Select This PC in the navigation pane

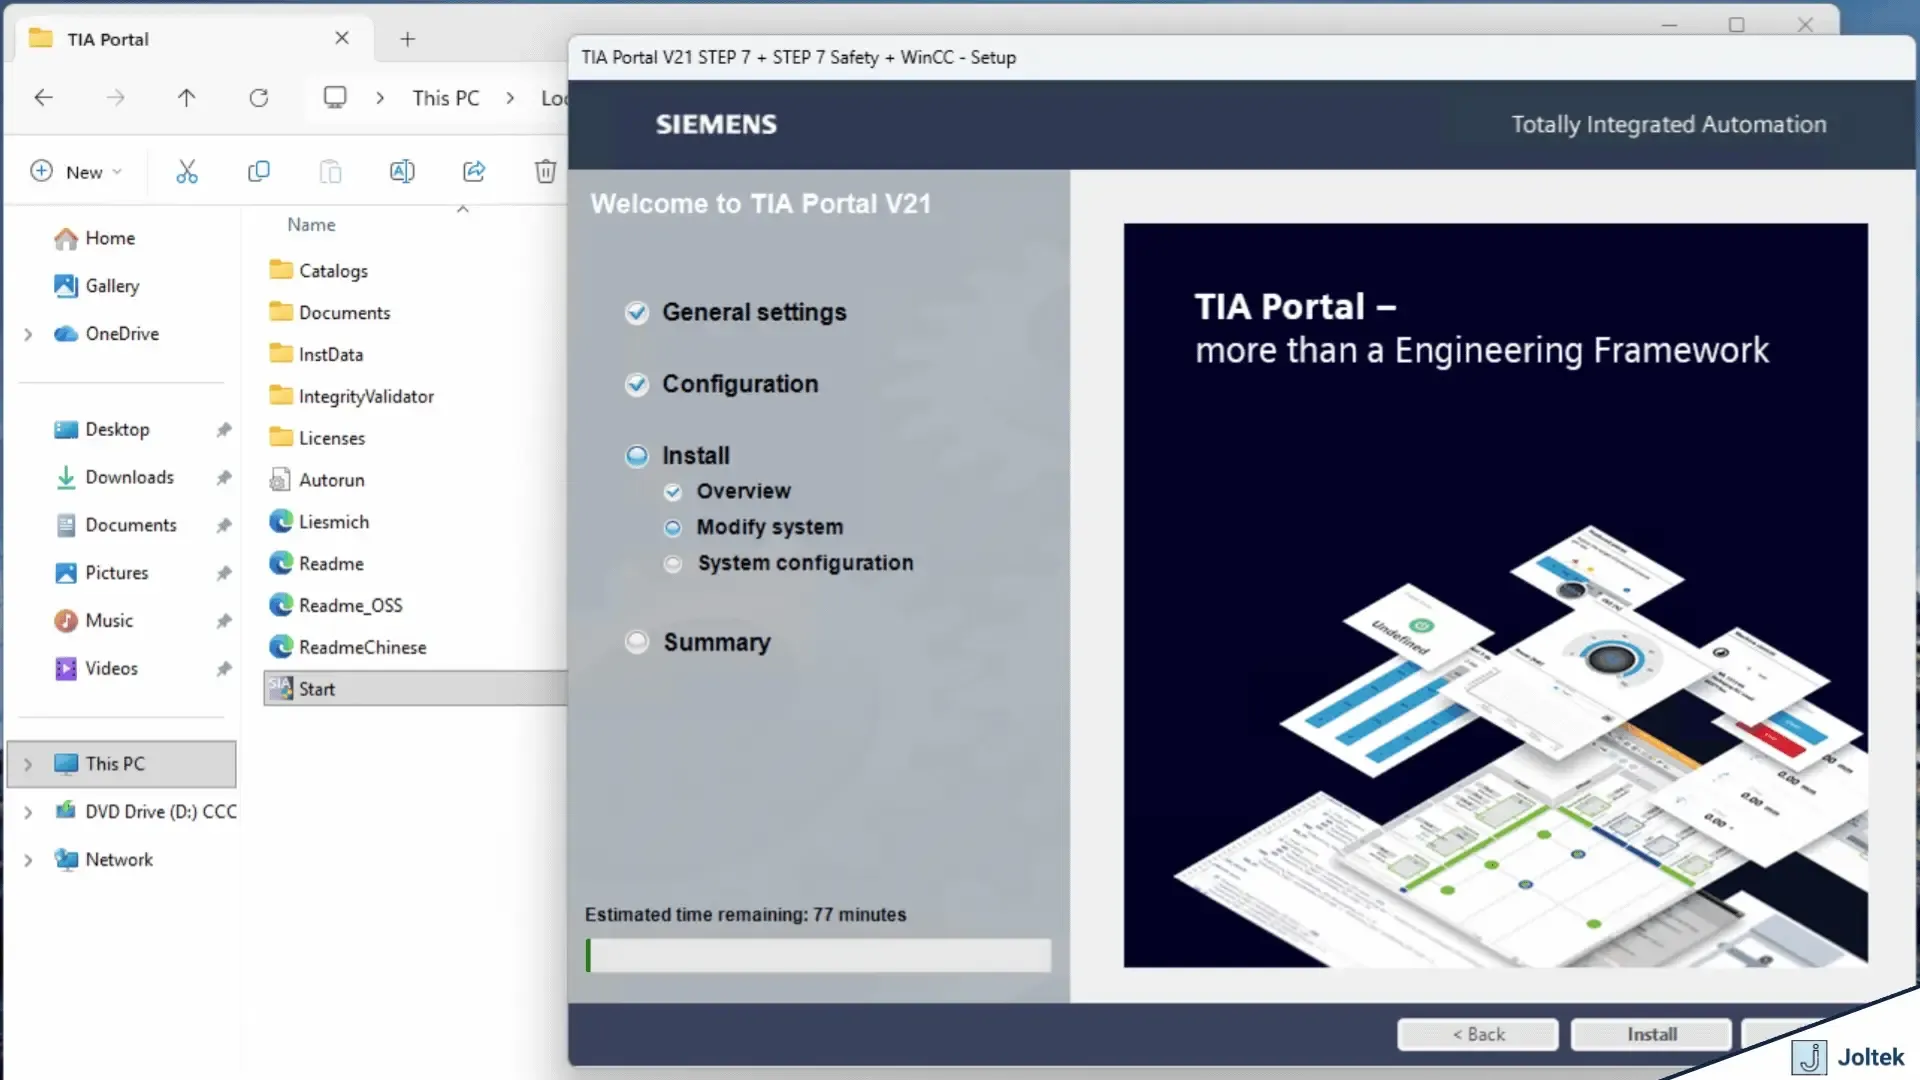point(122,764)
